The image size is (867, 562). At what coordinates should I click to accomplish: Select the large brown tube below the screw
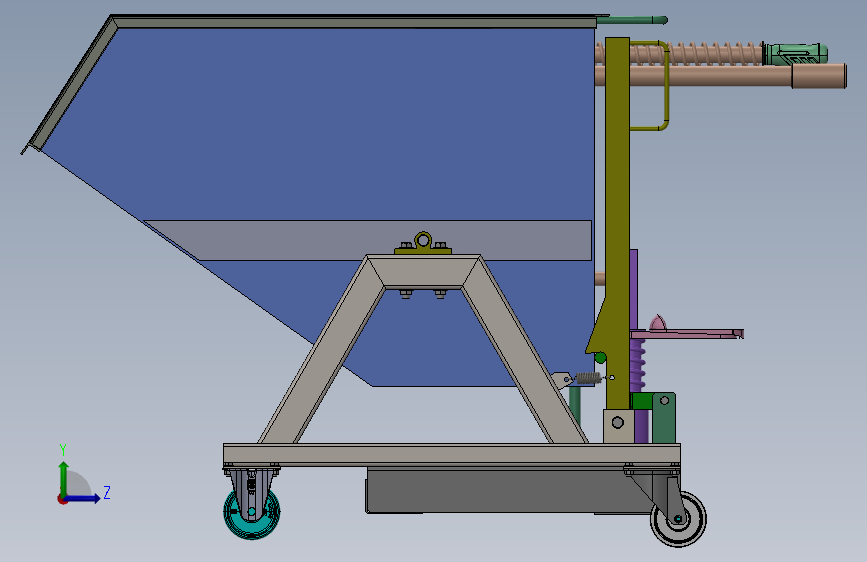tap(722, 76)
